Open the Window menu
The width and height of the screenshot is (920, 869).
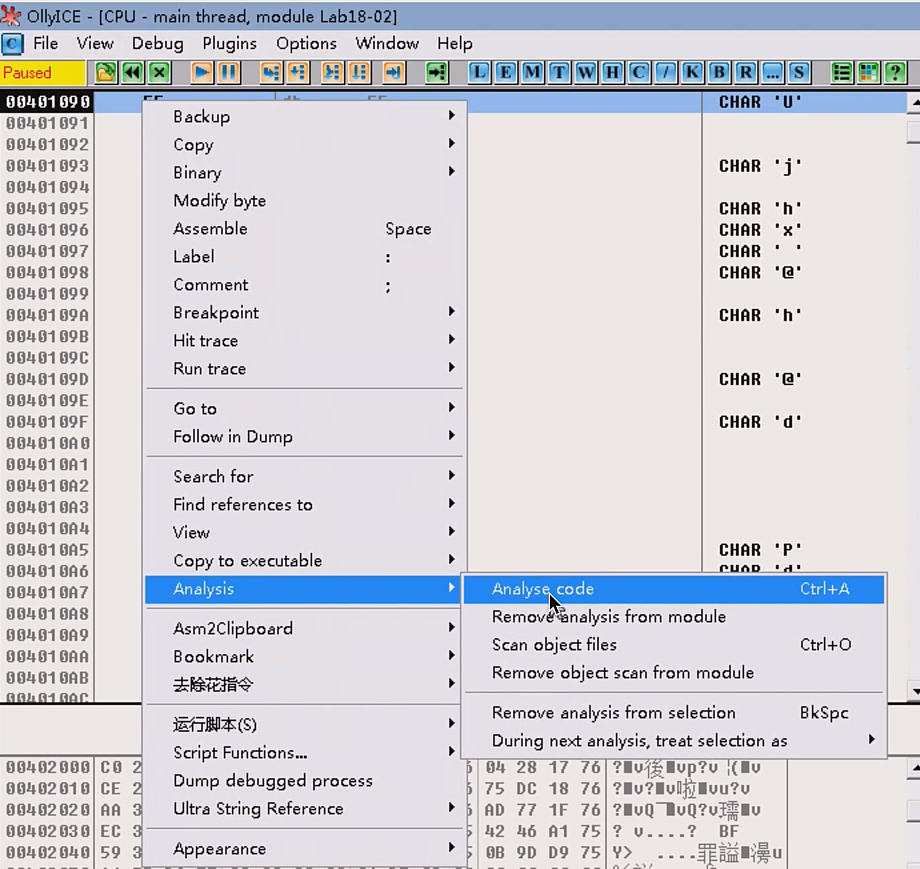point(387,43)
